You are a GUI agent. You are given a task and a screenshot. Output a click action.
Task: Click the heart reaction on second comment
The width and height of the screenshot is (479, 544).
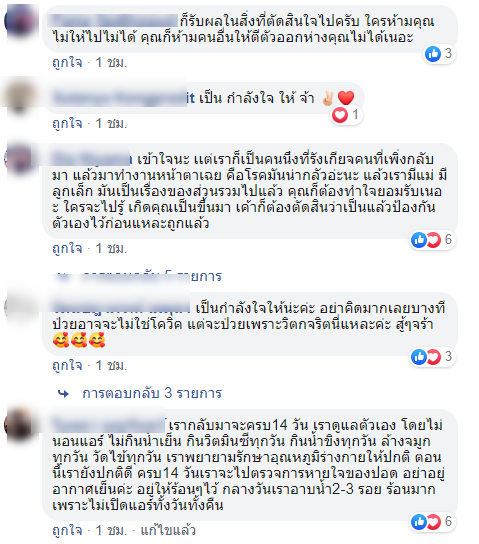coord(340,115)
